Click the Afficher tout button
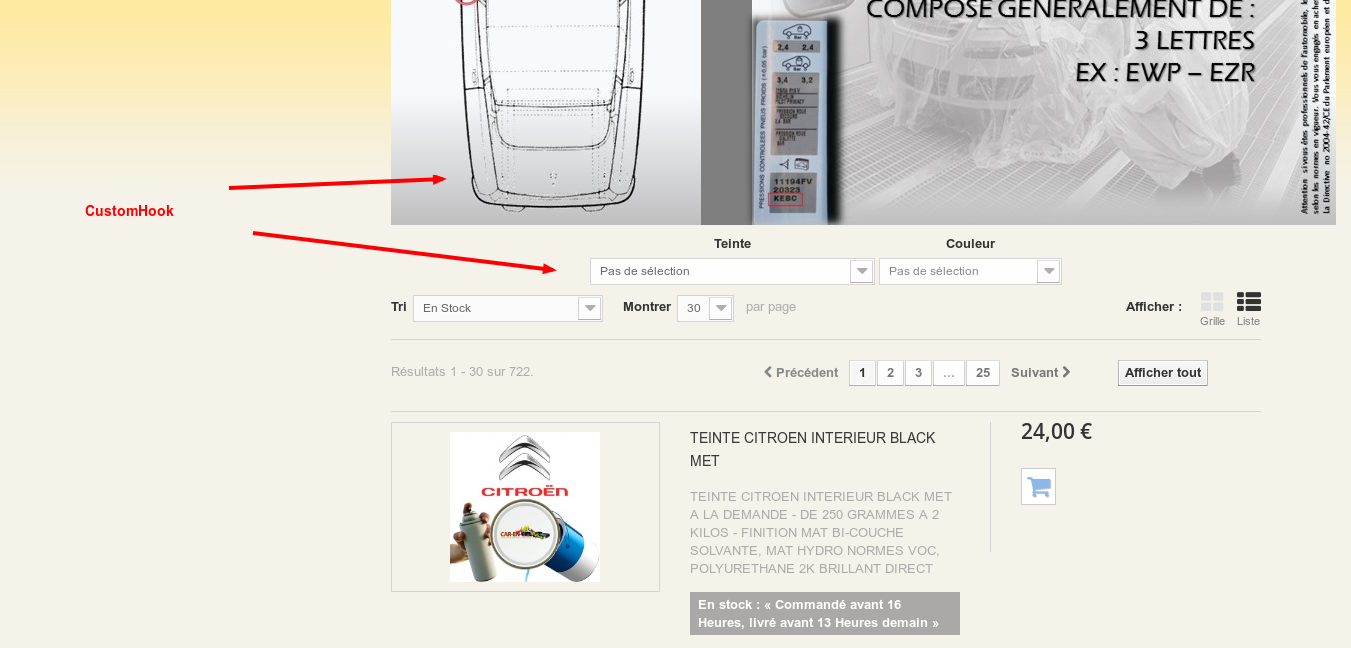 click(1162, 373)
